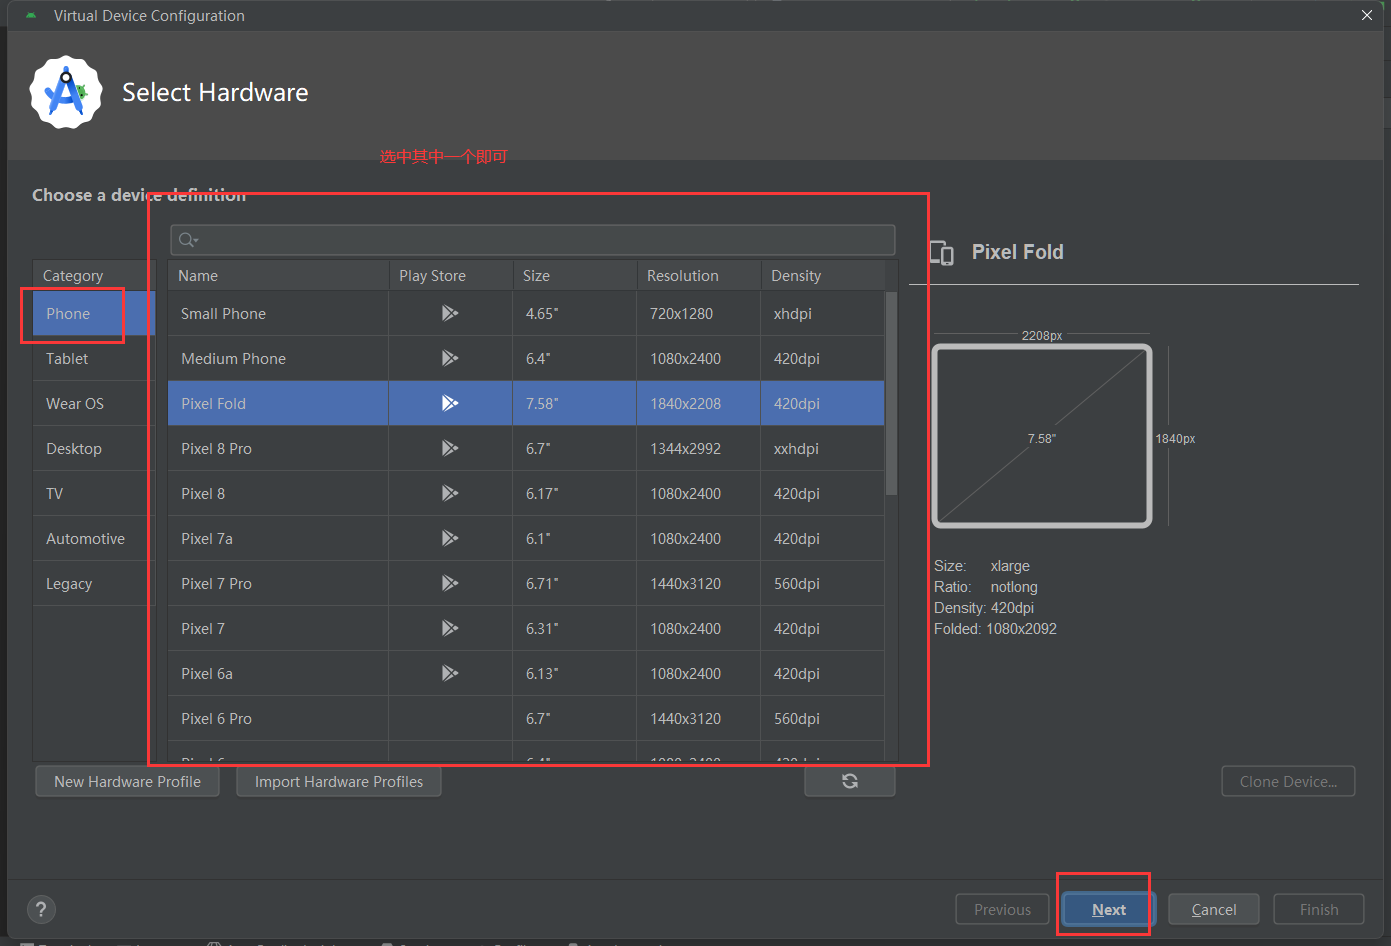This screenshot has width=1391, height=946.
Task: Click the xhdpi density cell
Action: 823,313
